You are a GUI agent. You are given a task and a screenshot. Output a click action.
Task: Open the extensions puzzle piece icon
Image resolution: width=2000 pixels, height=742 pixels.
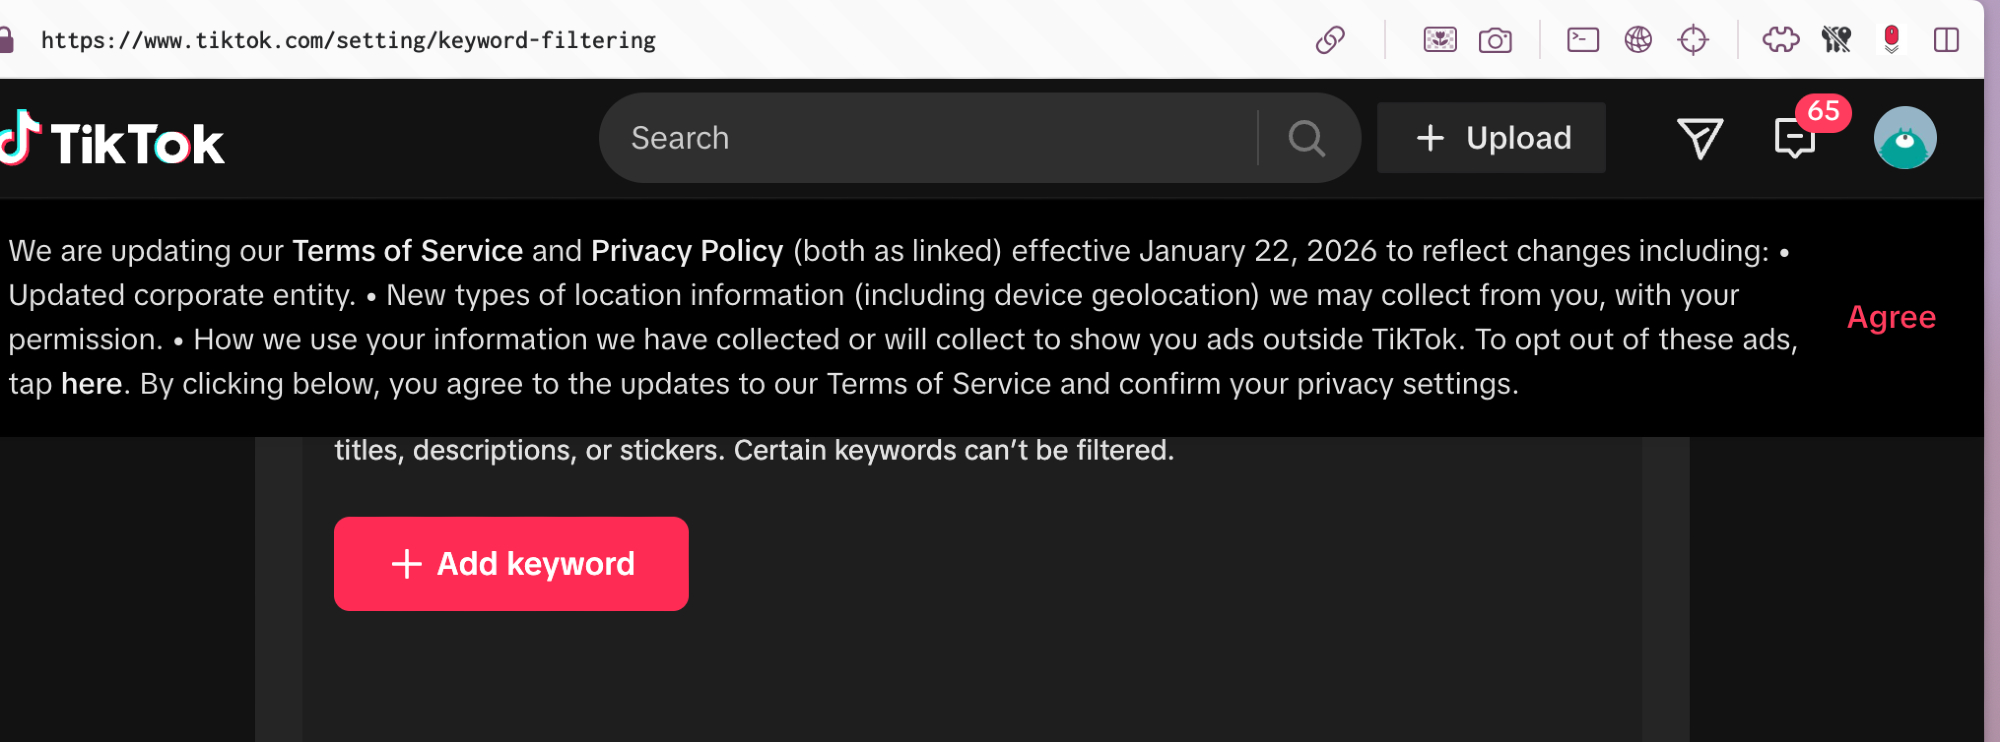1781,40
